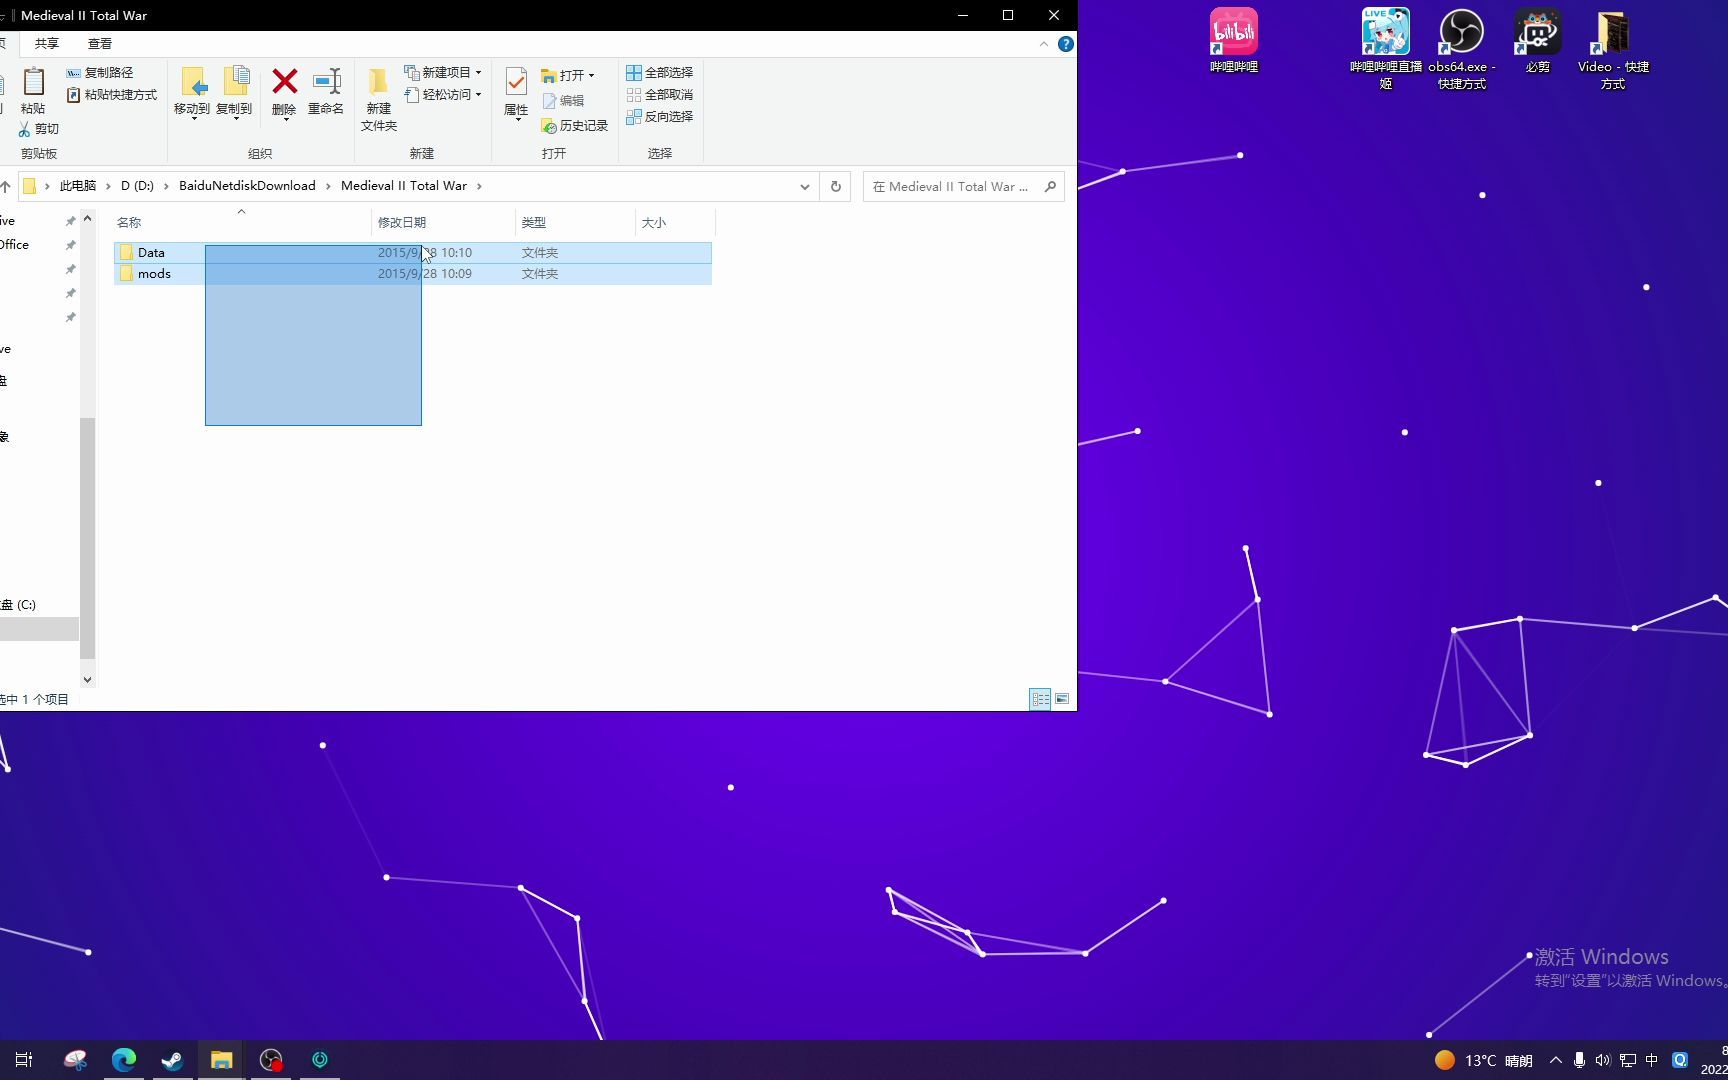Viewport: 1728px width, 1080px height.
Task: Click the search magnifier icon
Action: [x=1050, y=187]
